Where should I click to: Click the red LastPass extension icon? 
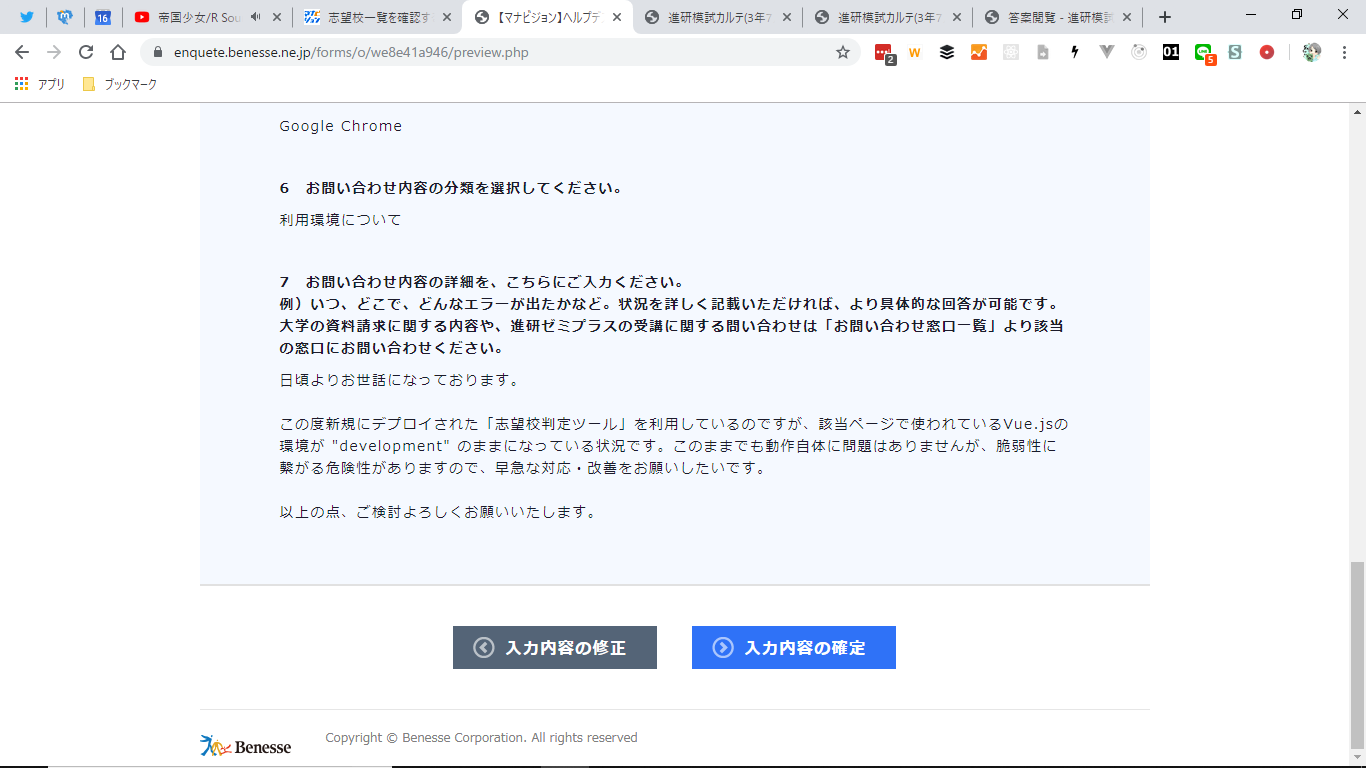(883, 53)
